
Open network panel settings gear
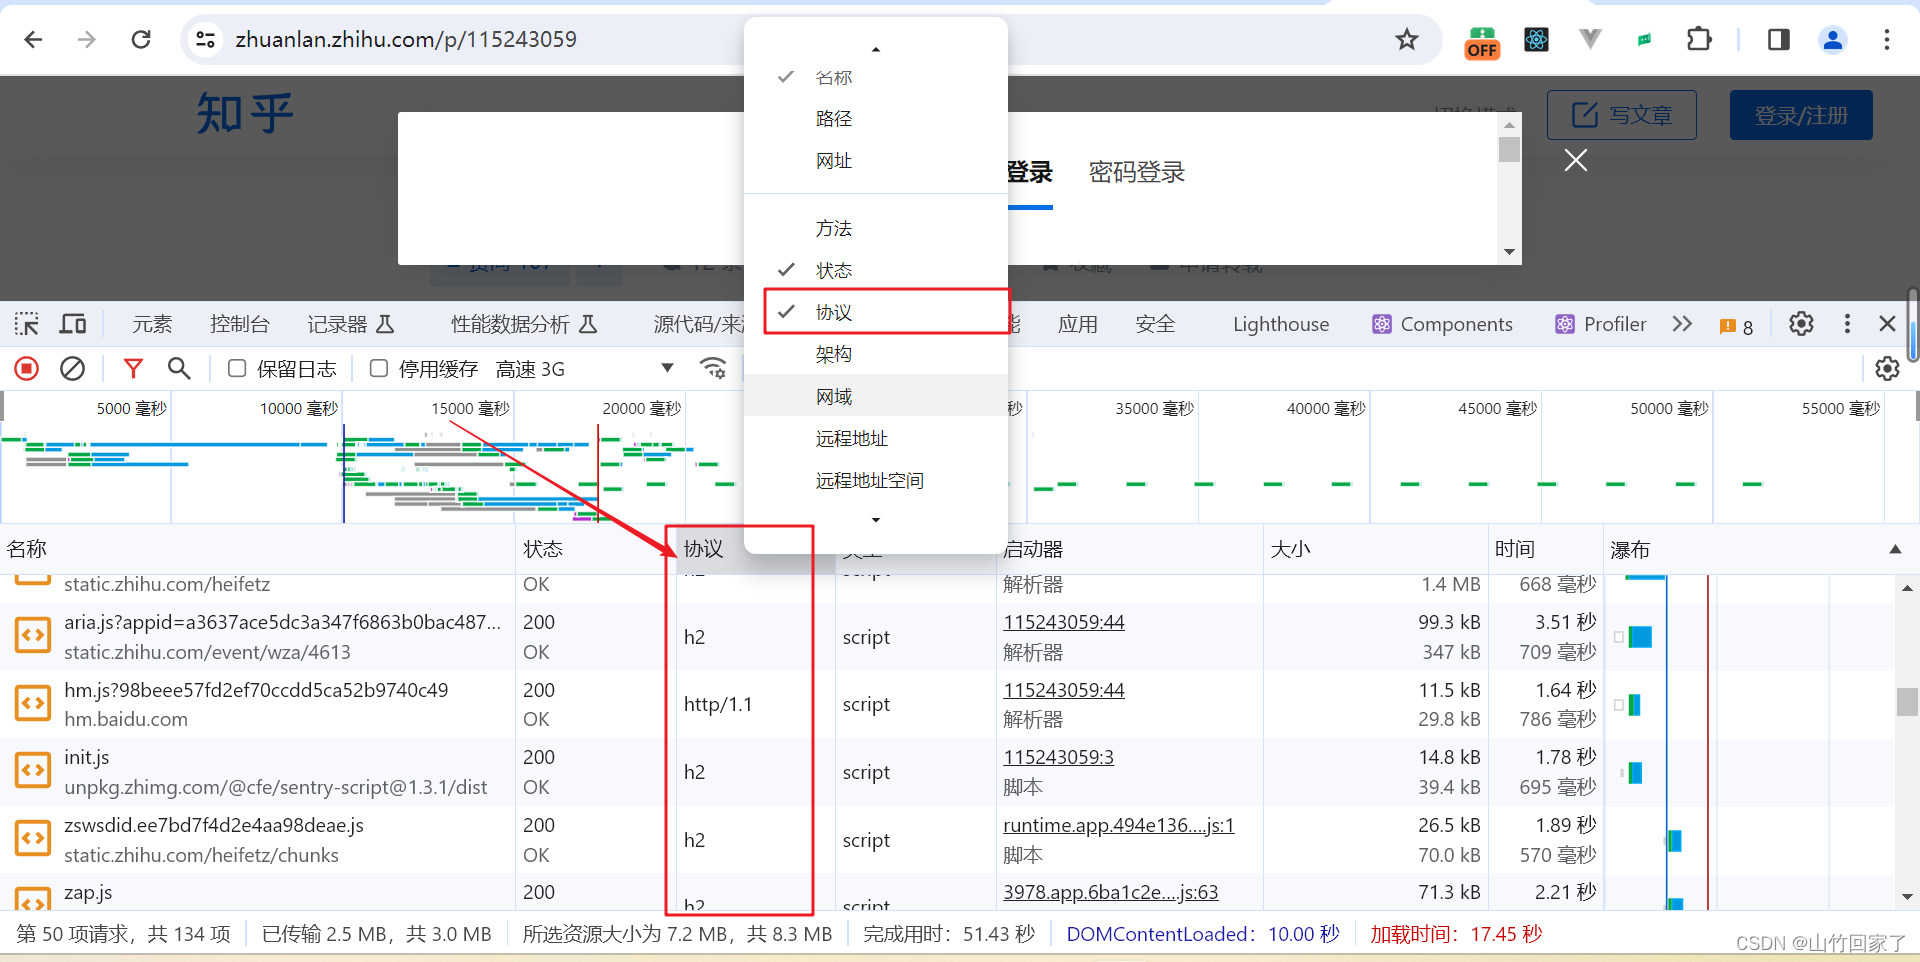(x=1887, y=369)
